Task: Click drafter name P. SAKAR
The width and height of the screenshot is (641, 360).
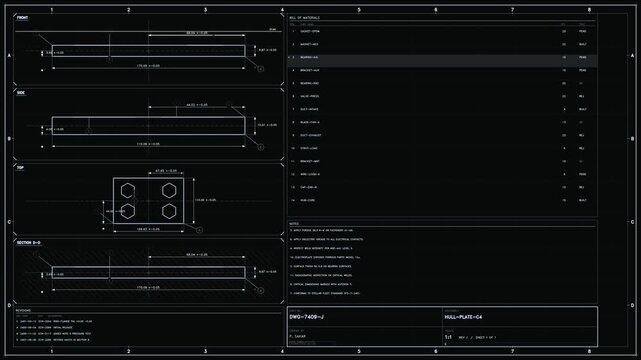Action: [x=297, y=336]
